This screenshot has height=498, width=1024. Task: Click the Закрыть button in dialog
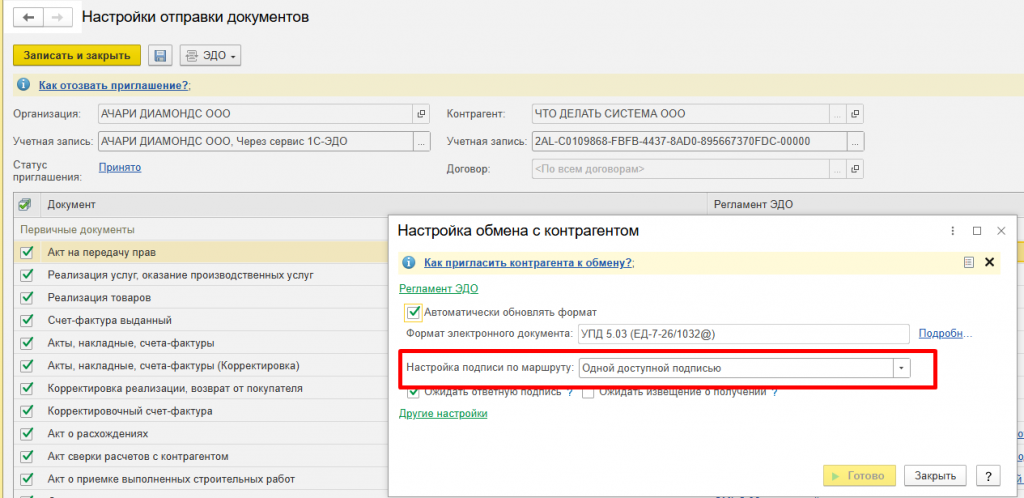(935, 475)
